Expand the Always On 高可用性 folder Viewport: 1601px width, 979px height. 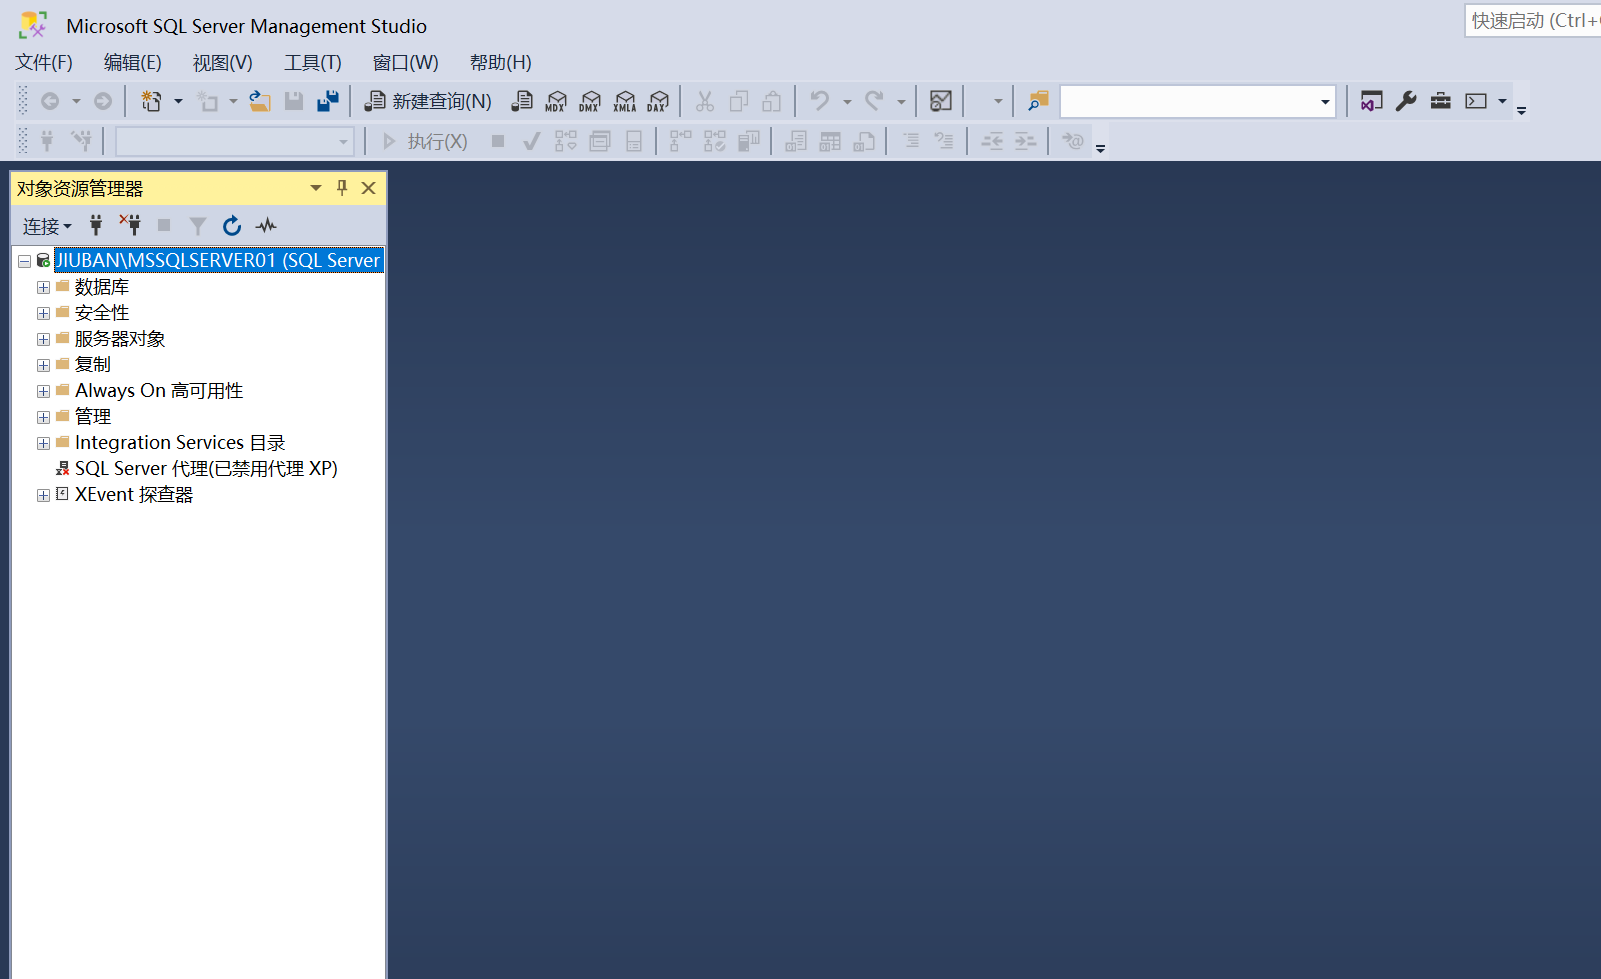click(x=43, y=391)
